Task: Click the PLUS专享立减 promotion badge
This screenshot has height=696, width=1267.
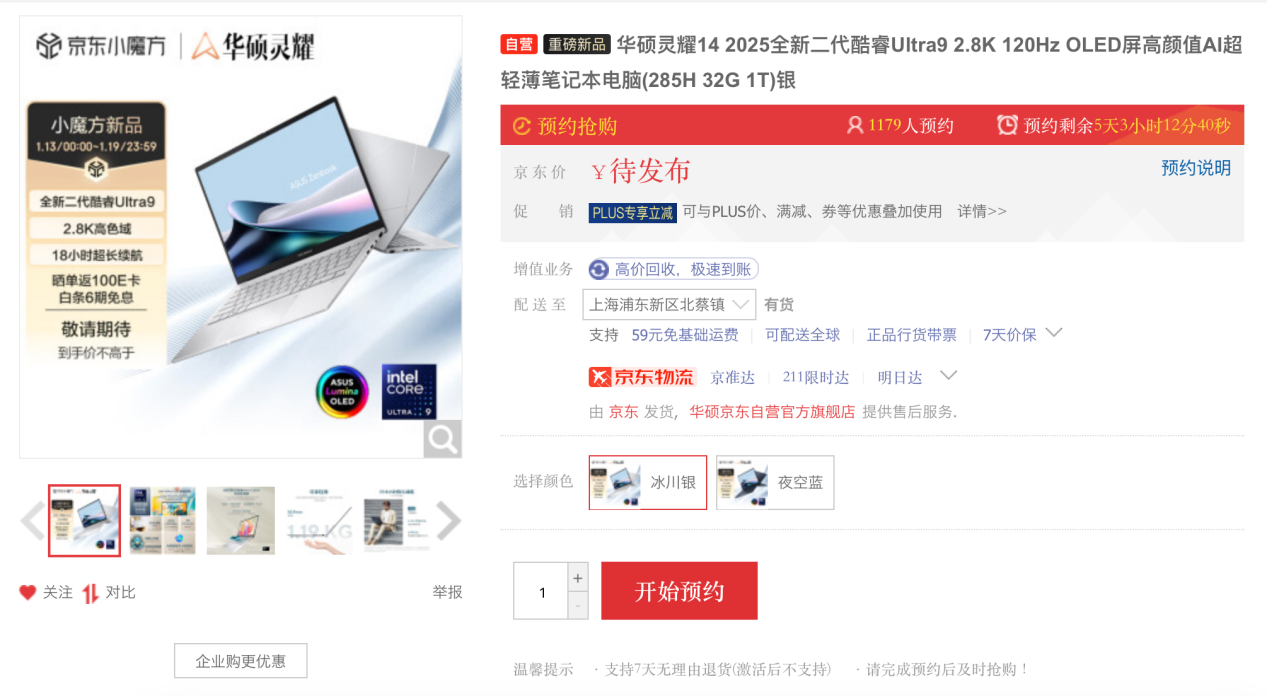Action: (633, 212)
